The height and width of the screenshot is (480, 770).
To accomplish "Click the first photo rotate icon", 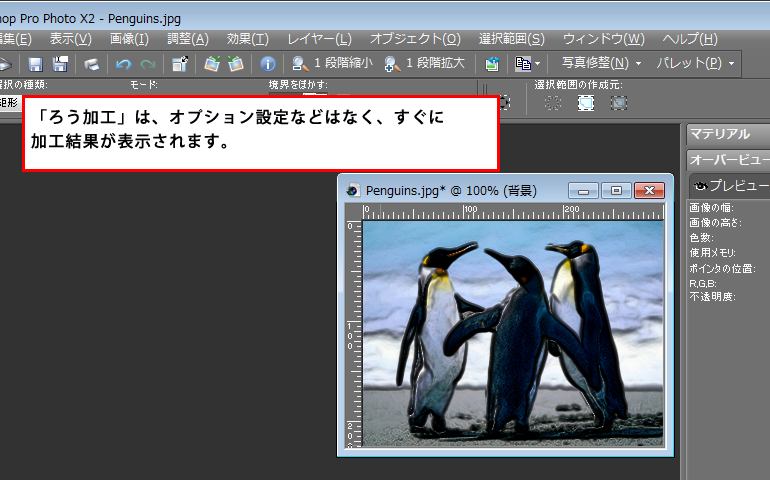I will pos(212,64).
